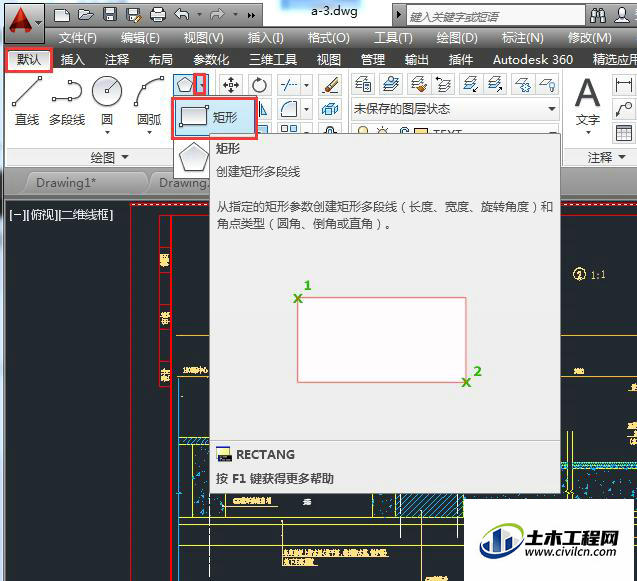637x581 pixels.
Task: Select the 默认 ribbon tab
Action: 28,60
